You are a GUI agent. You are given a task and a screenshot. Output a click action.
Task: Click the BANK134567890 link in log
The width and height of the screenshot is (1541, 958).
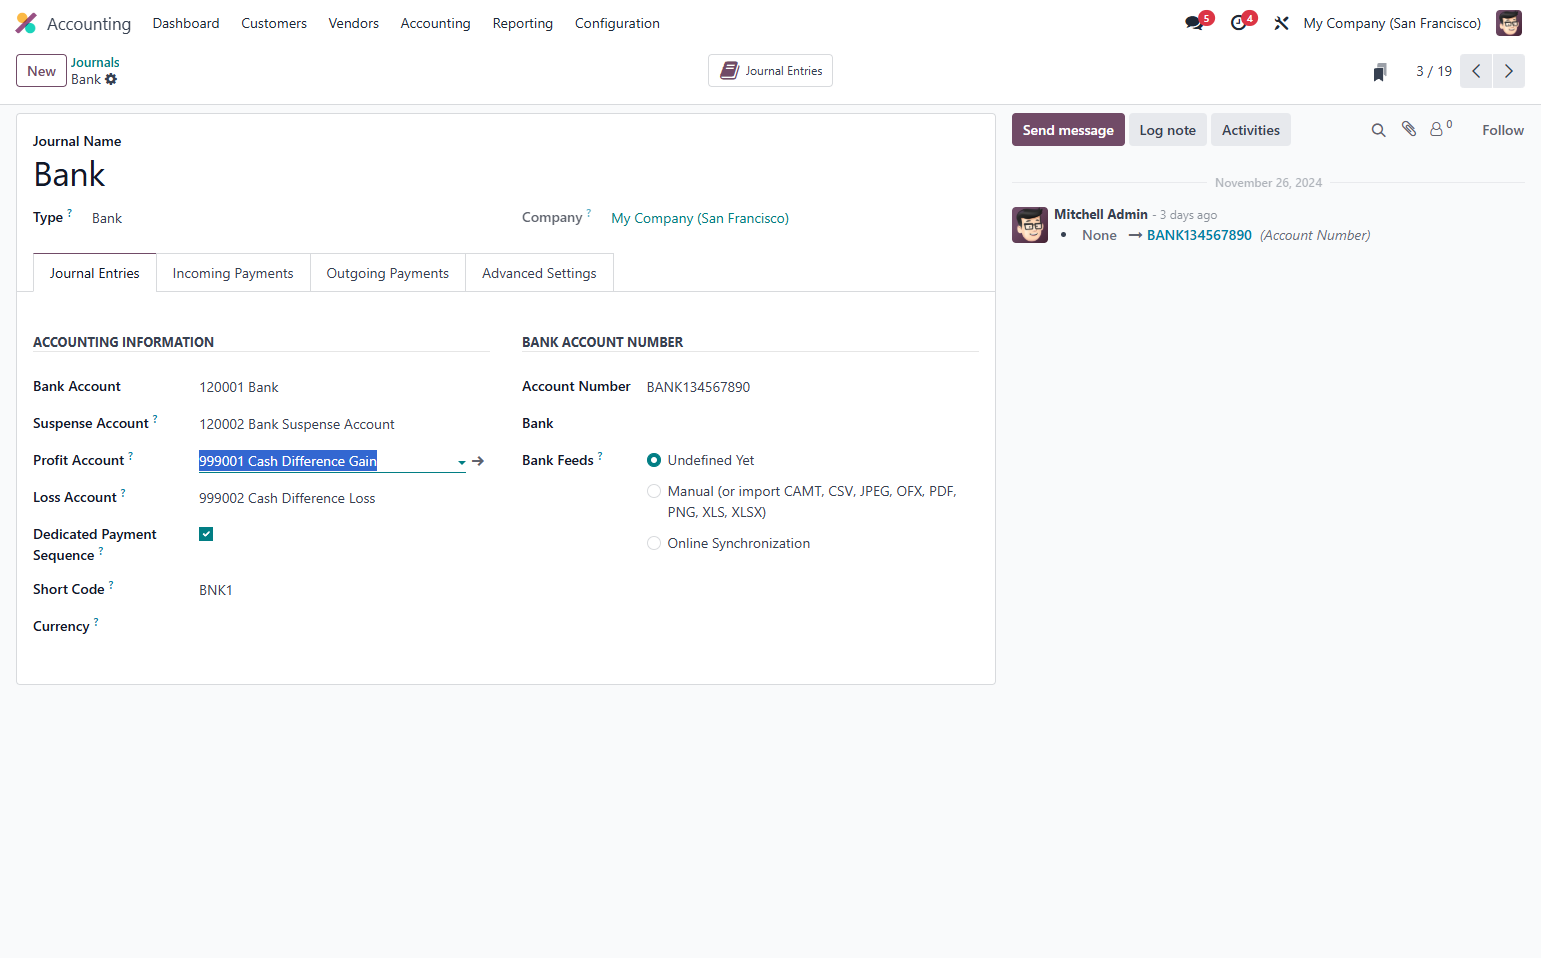[x=1199, y=235]
